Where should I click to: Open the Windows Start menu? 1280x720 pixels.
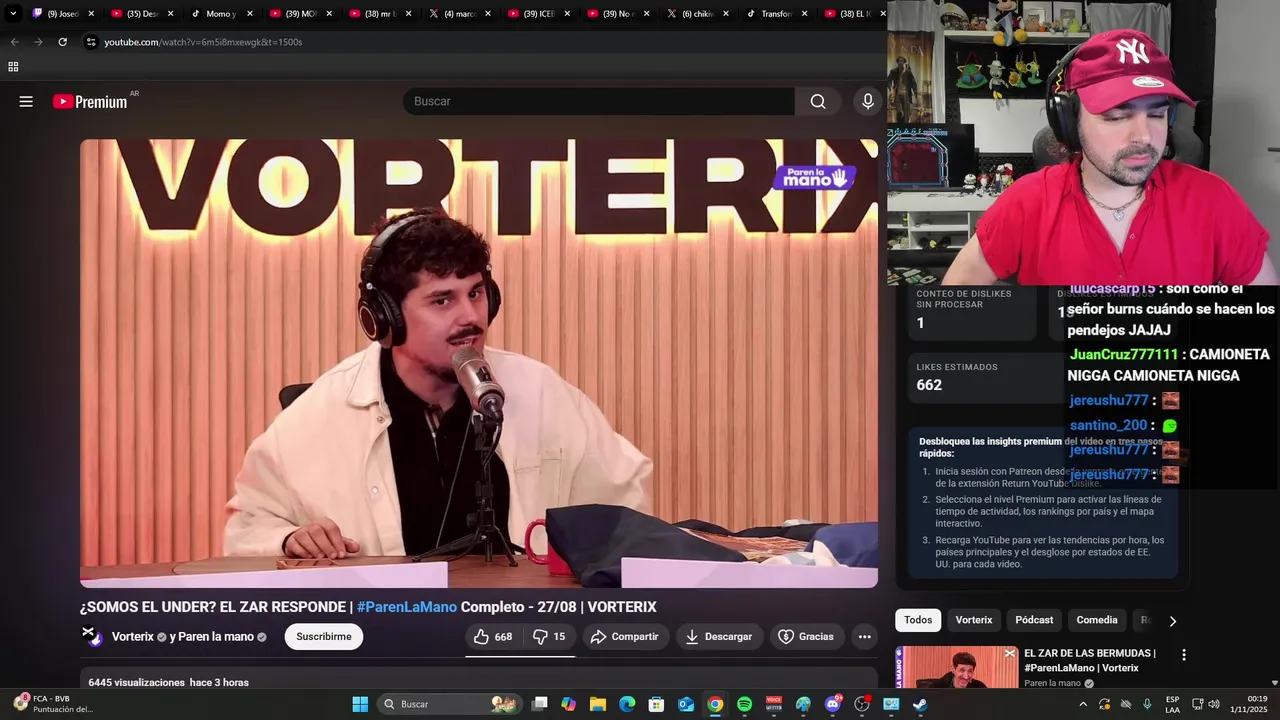[360, 704]
